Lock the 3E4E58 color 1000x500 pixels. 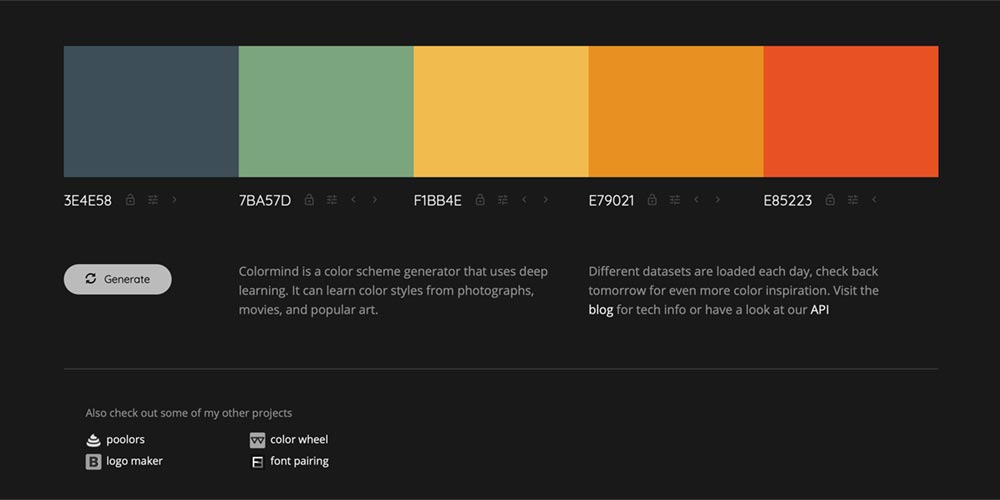130,200
